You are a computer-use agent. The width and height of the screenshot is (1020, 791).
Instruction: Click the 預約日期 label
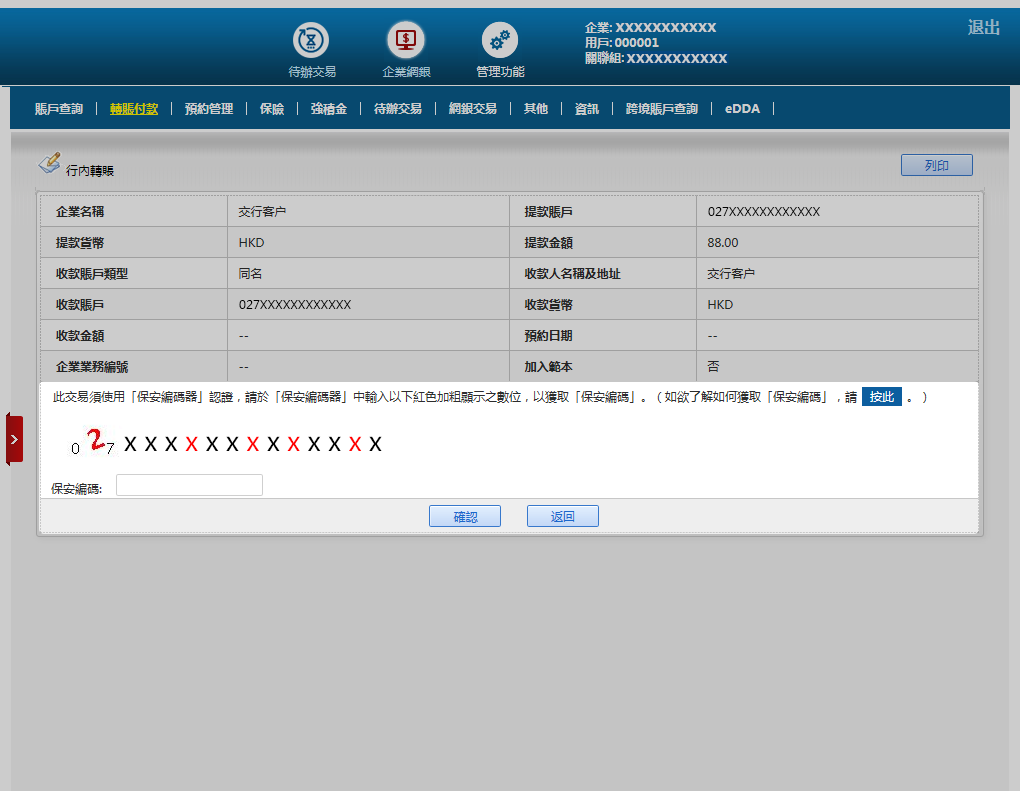pos(548,336)
